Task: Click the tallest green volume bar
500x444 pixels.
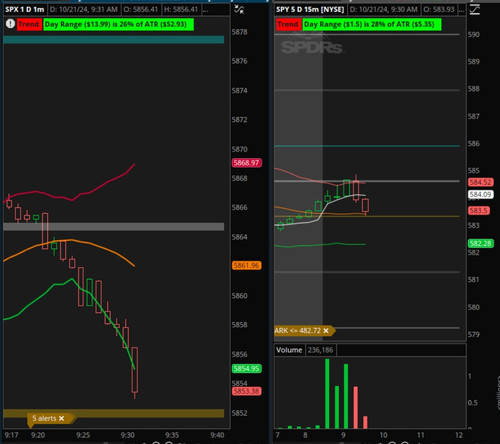Action: [x=327, y=394]
